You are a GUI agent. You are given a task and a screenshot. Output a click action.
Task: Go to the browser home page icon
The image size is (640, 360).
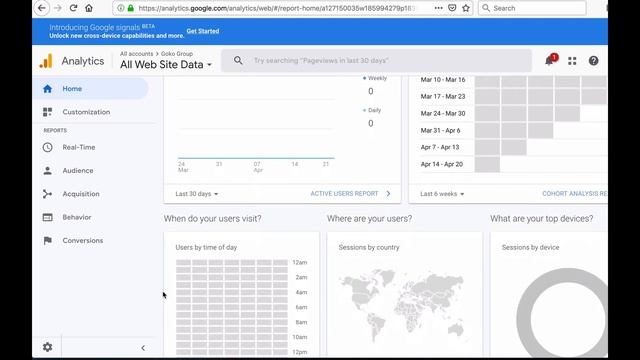(89, 8)
